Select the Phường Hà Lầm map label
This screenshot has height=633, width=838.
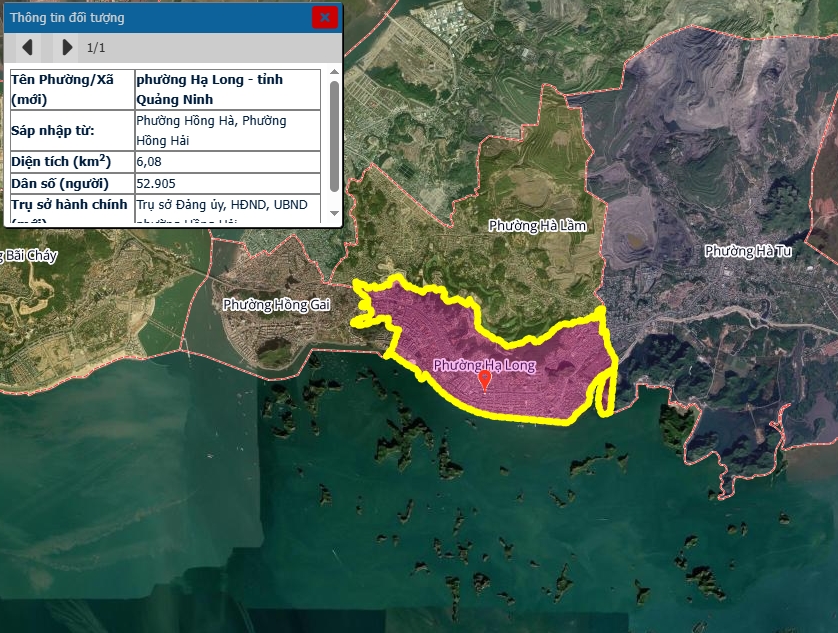(x=537, y=226)
